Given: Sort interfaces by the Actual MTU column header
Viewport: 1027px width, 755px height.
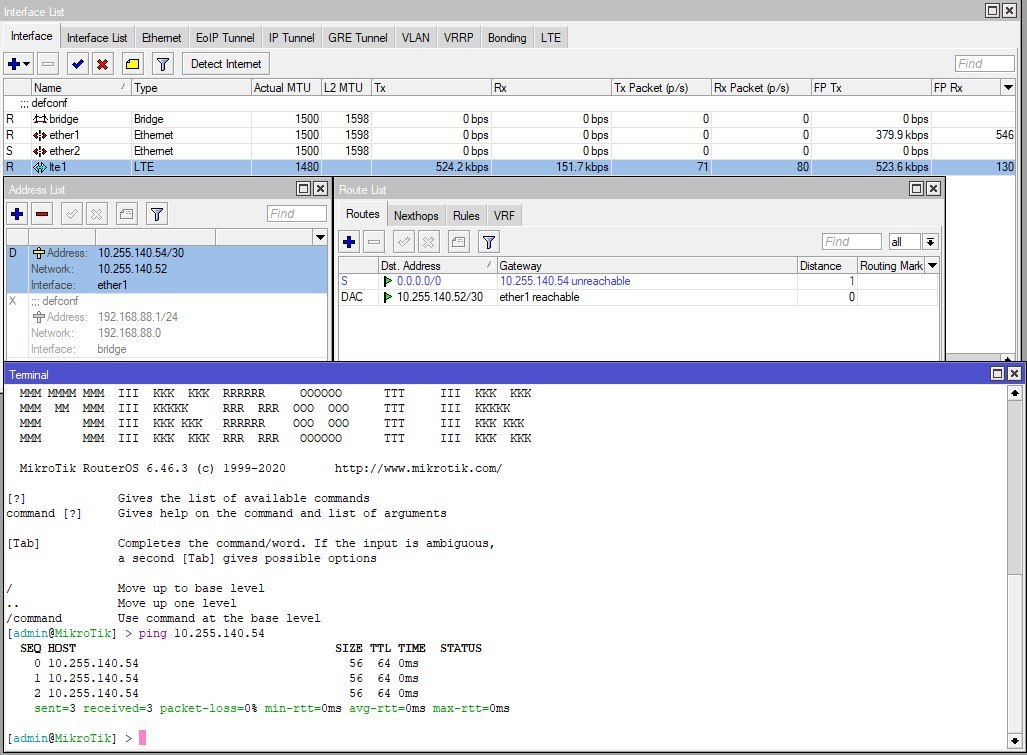Looking at the screenshot, I should pos(286,87).
